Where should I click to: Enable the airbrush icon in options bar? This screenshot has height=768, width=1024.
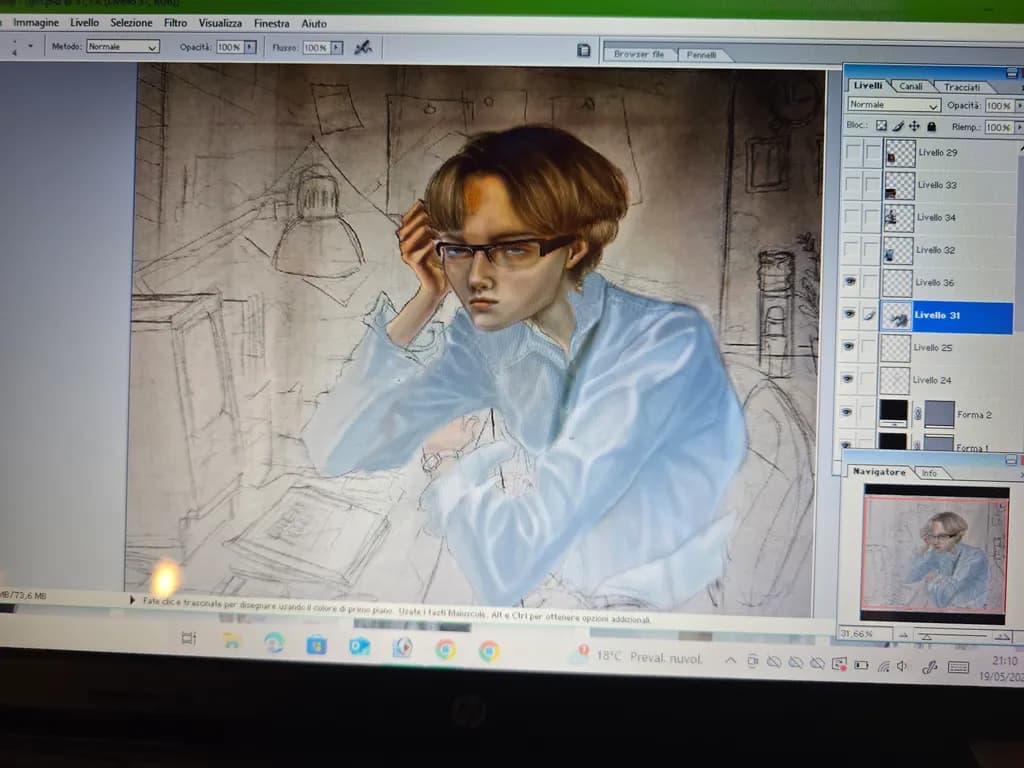pyautogui.click(x=362, y=48)
